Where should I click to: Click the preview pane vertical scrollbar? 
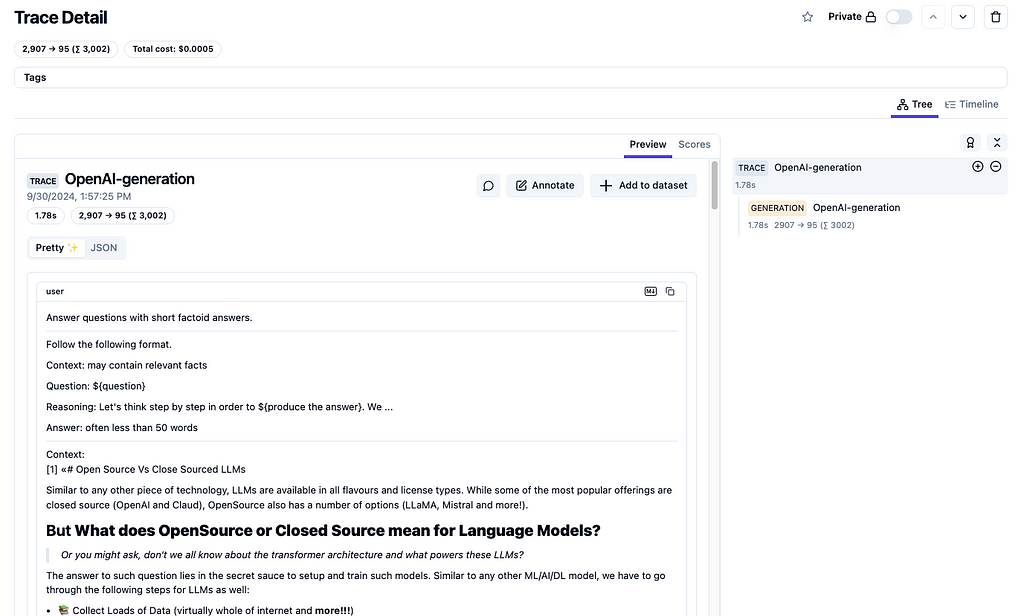[714, 186]
